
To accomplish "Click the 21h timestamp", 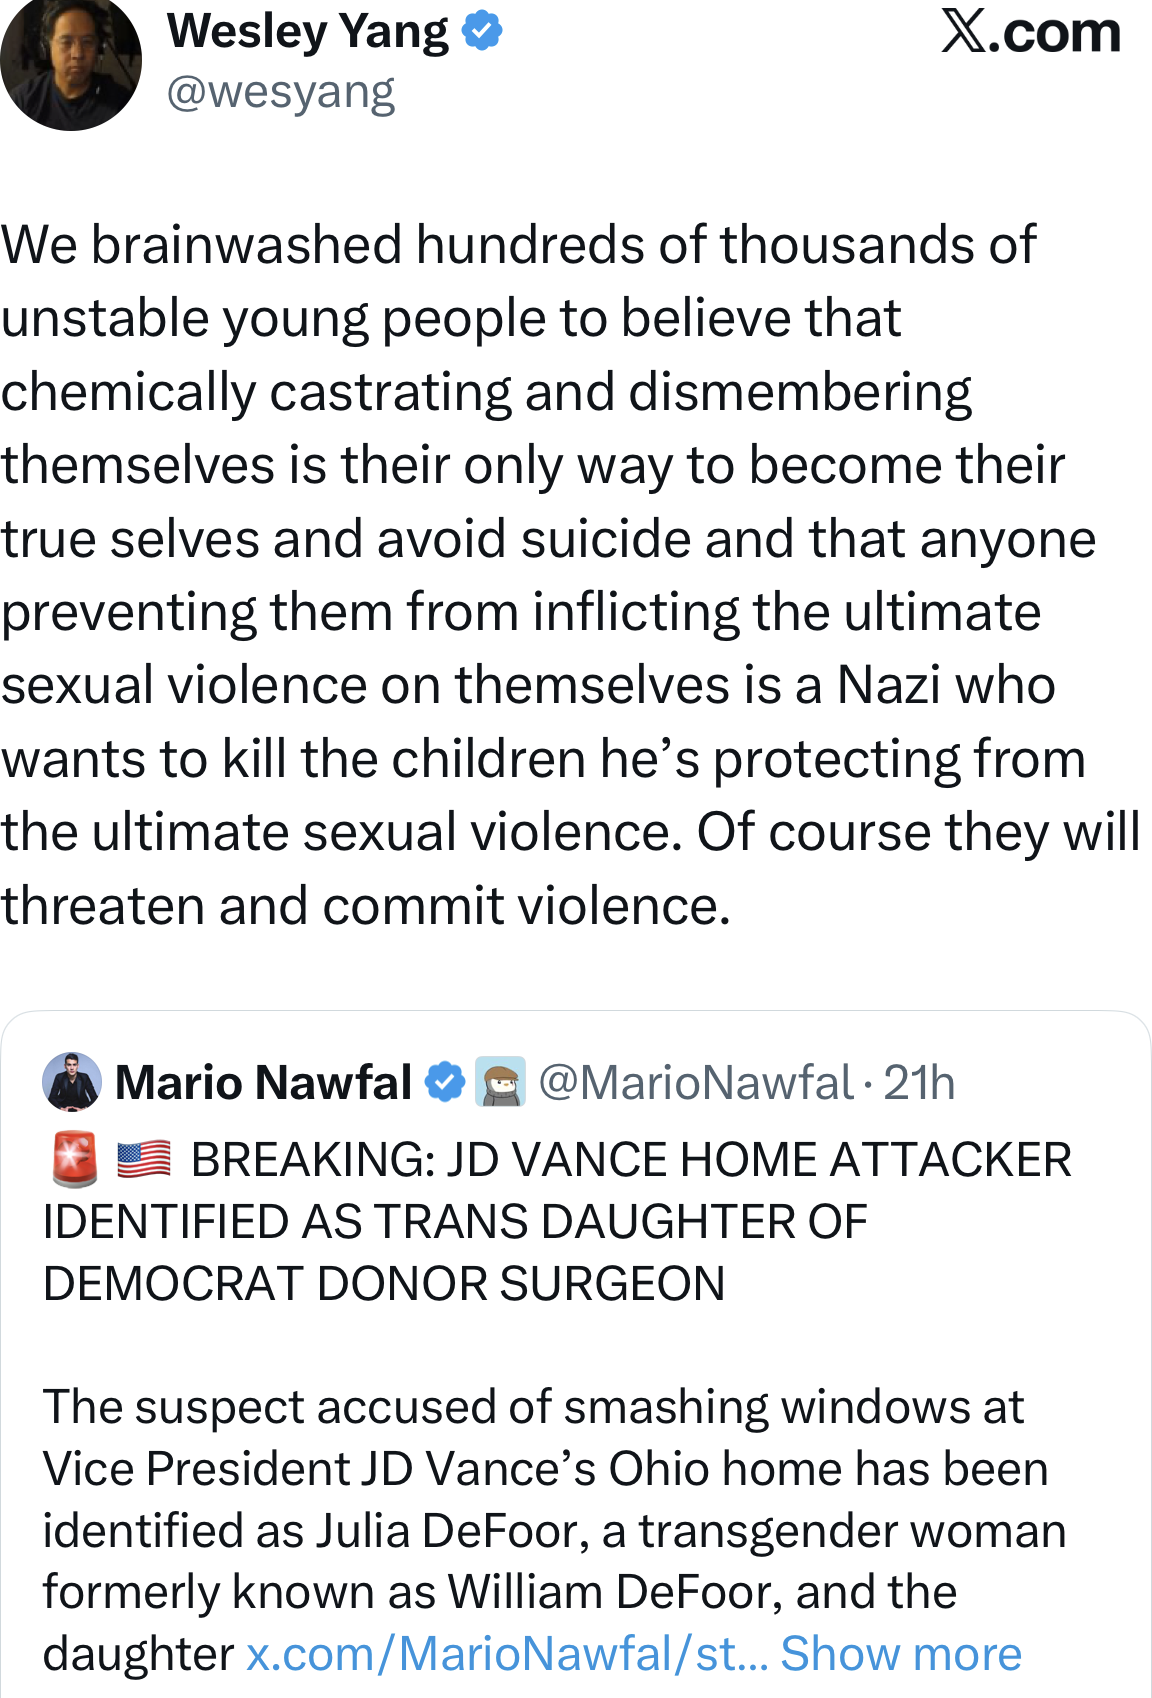I will [x=919, y=1083].
